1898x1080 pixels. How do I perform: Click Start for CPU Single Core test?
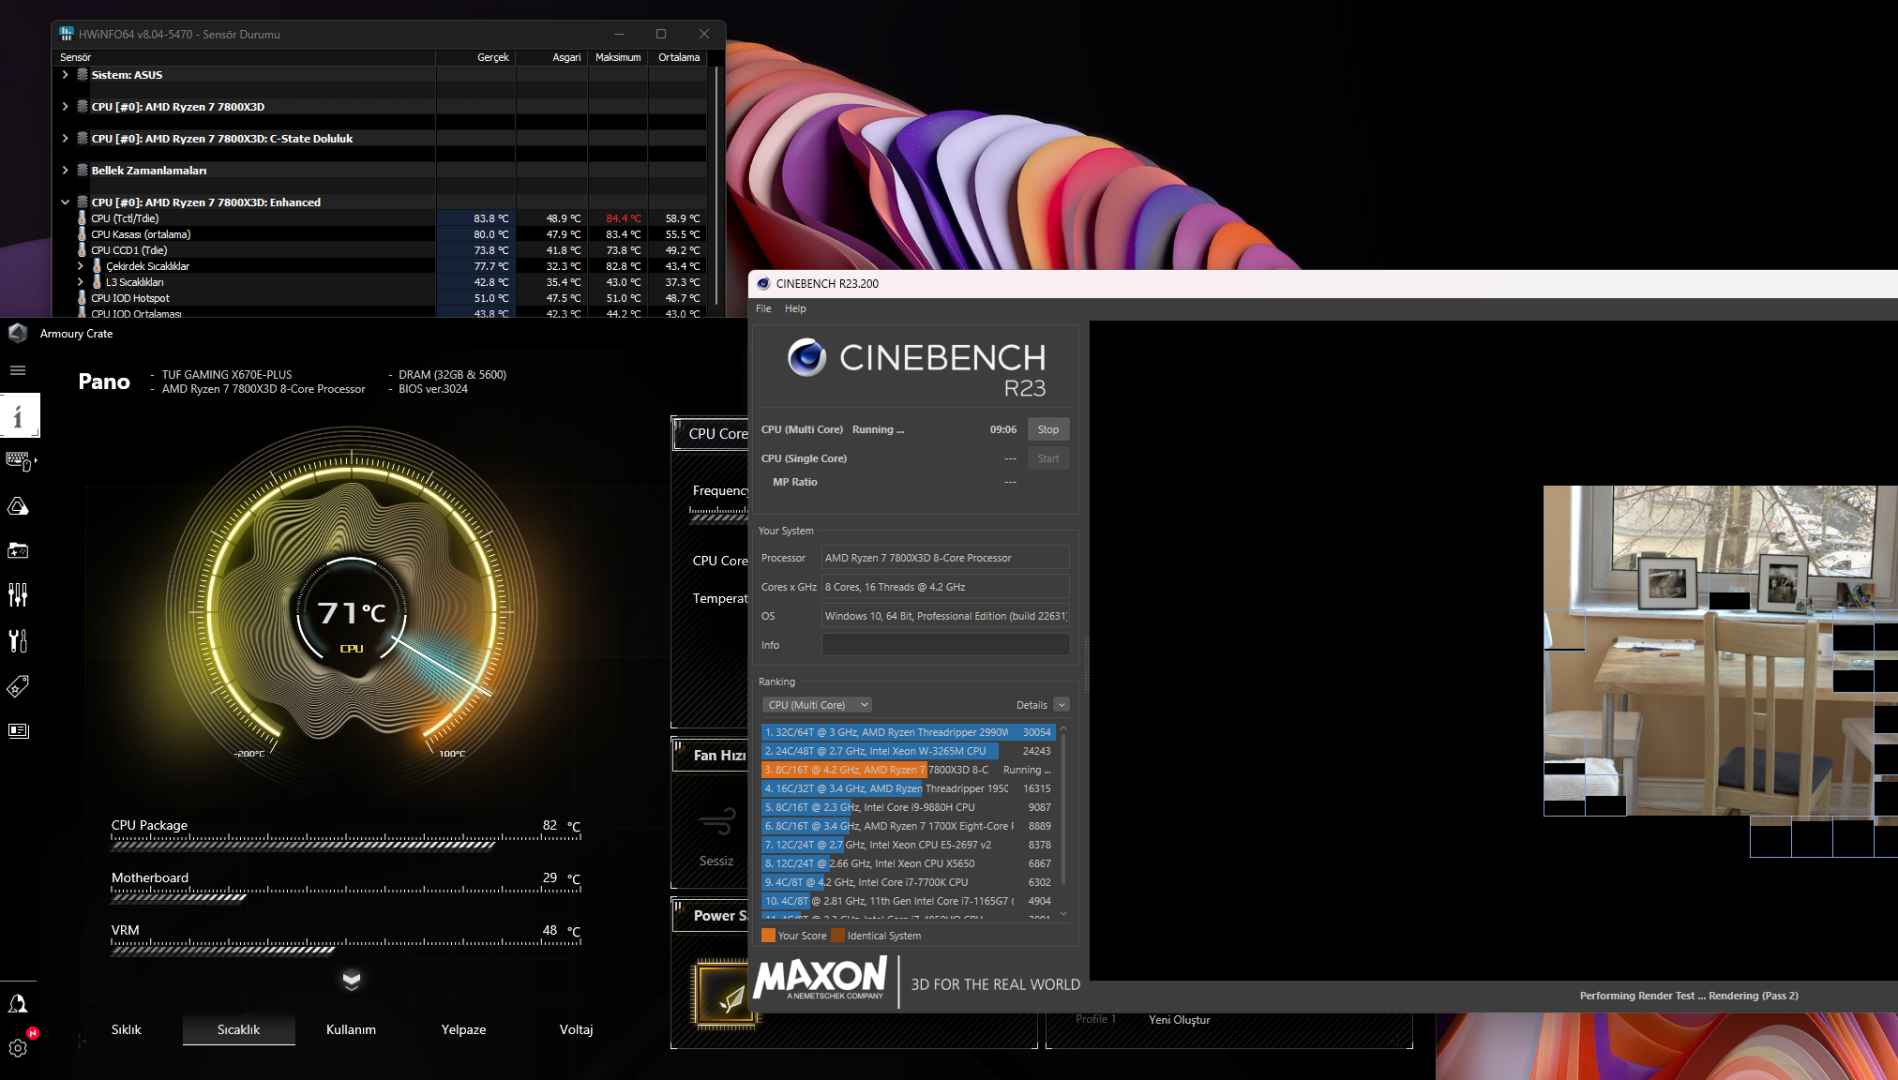tap(1048, 458)
